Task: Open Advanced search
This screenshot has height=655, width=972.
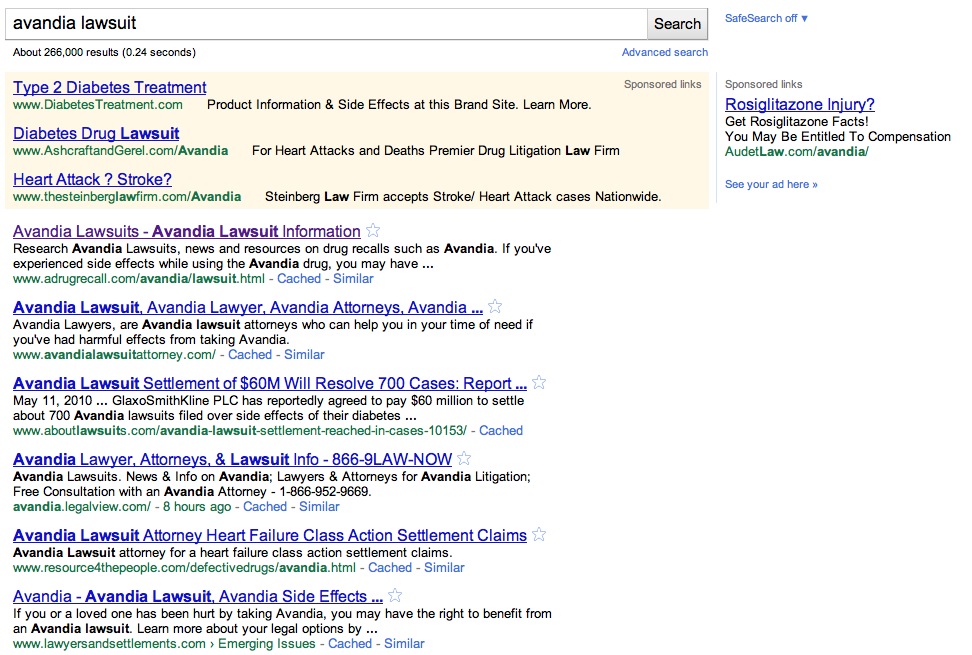Action: tap(665, 53)
